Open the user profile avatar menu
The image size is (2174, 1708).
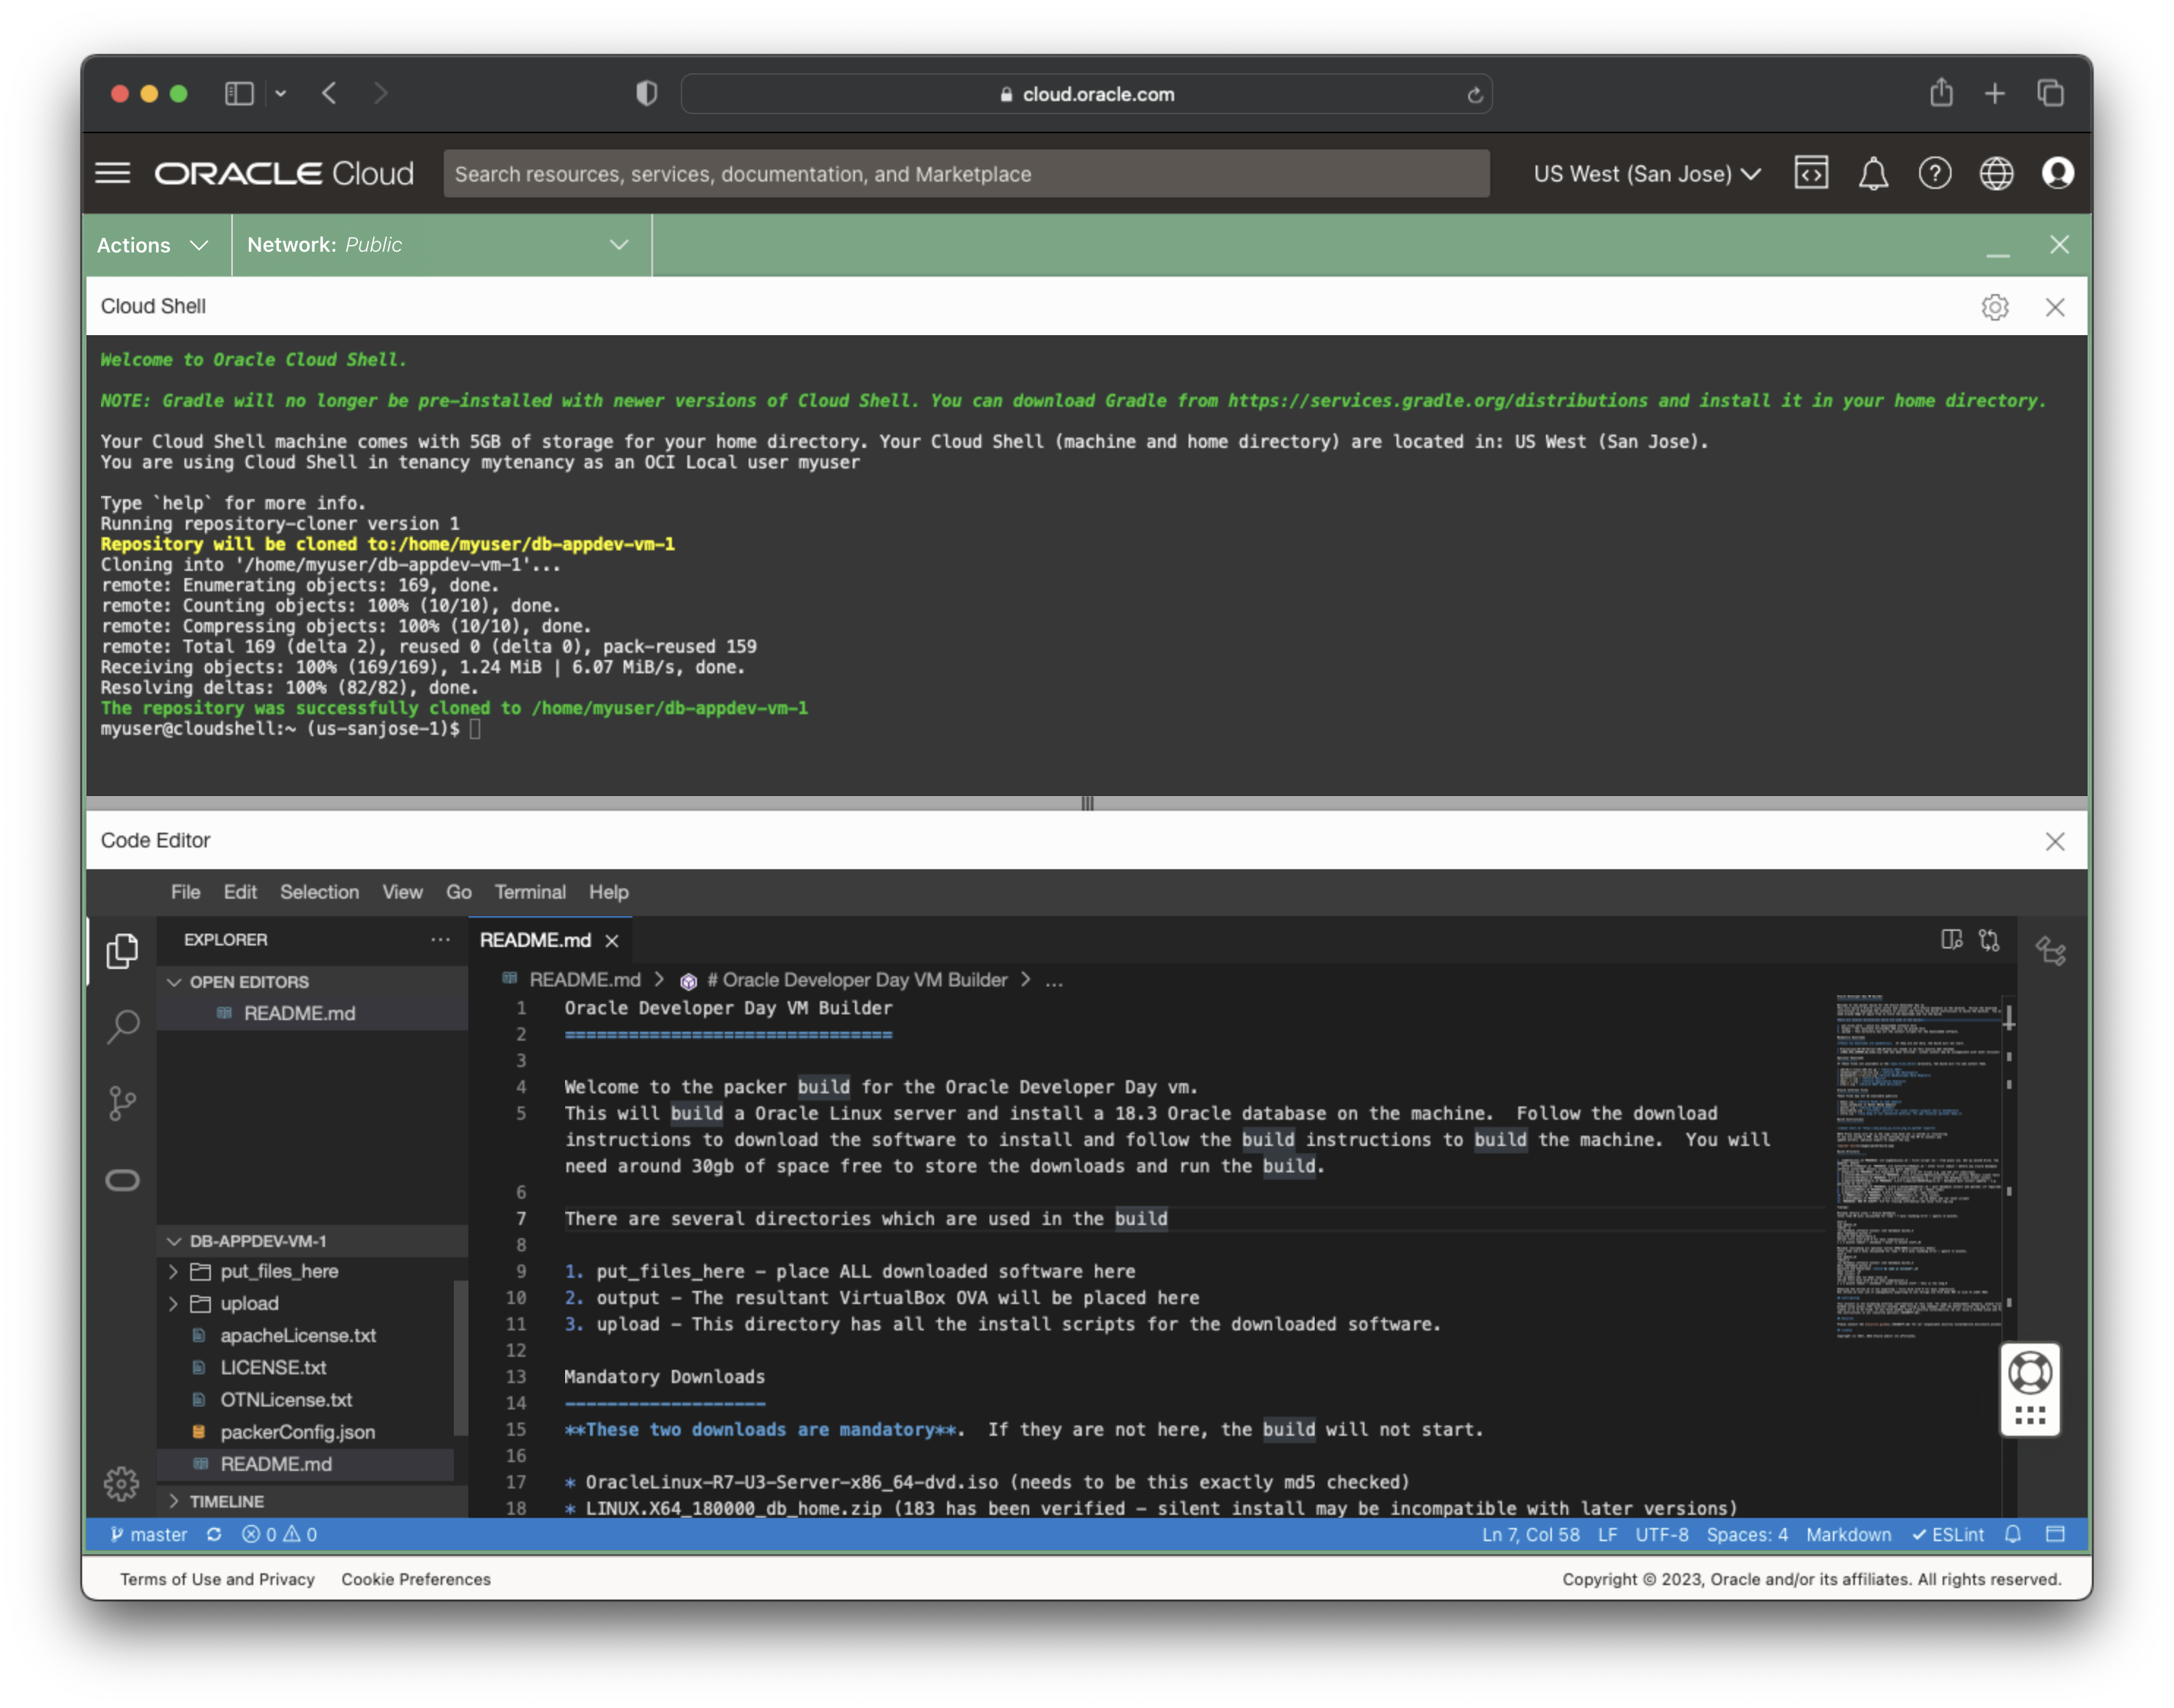point(2057,173)
